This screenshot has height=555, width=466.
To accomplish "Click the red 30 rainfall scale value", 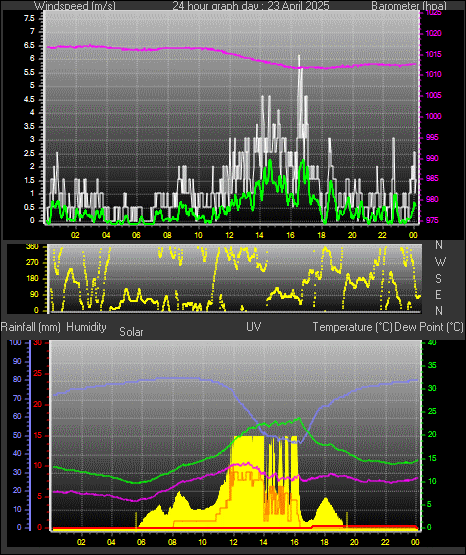I will 38,343.
